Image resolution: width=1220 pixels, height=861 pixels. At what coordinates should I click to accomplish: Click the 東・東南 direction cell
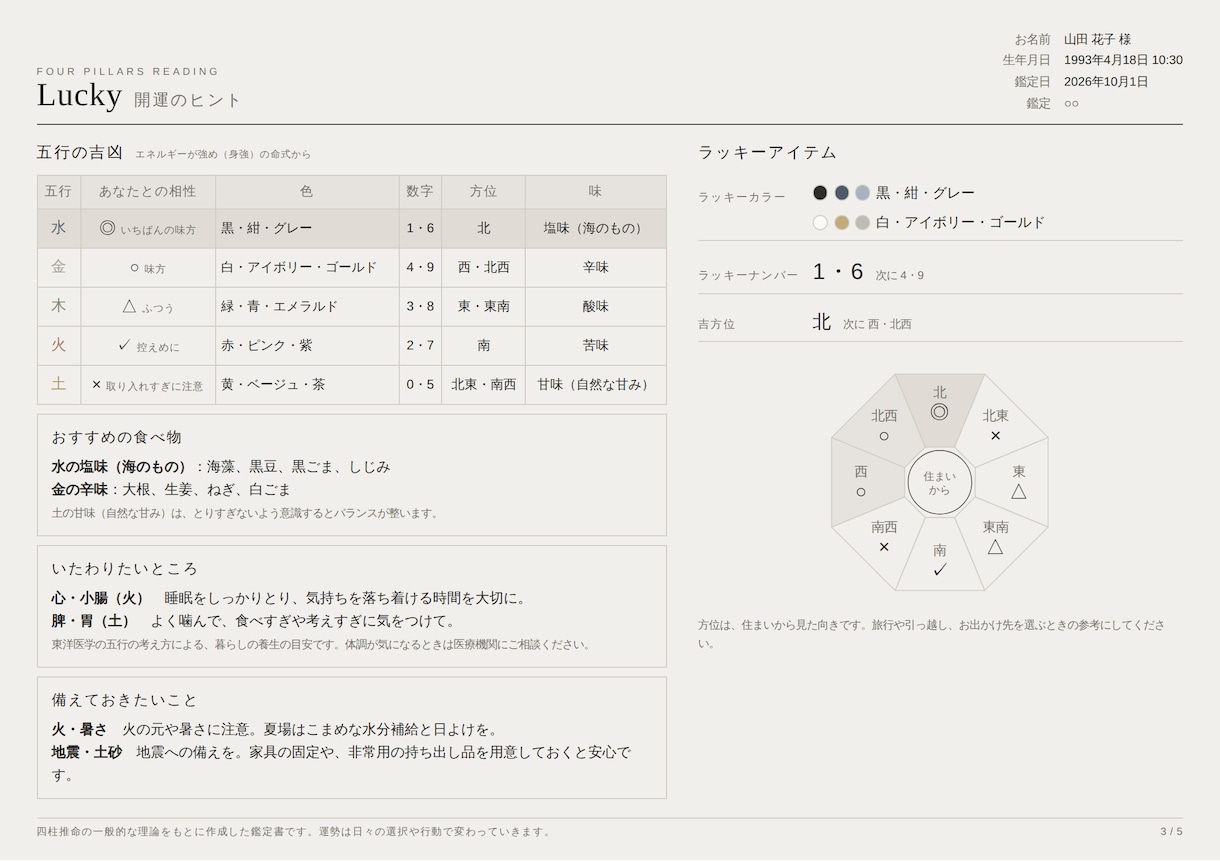[x=483, y=306]
